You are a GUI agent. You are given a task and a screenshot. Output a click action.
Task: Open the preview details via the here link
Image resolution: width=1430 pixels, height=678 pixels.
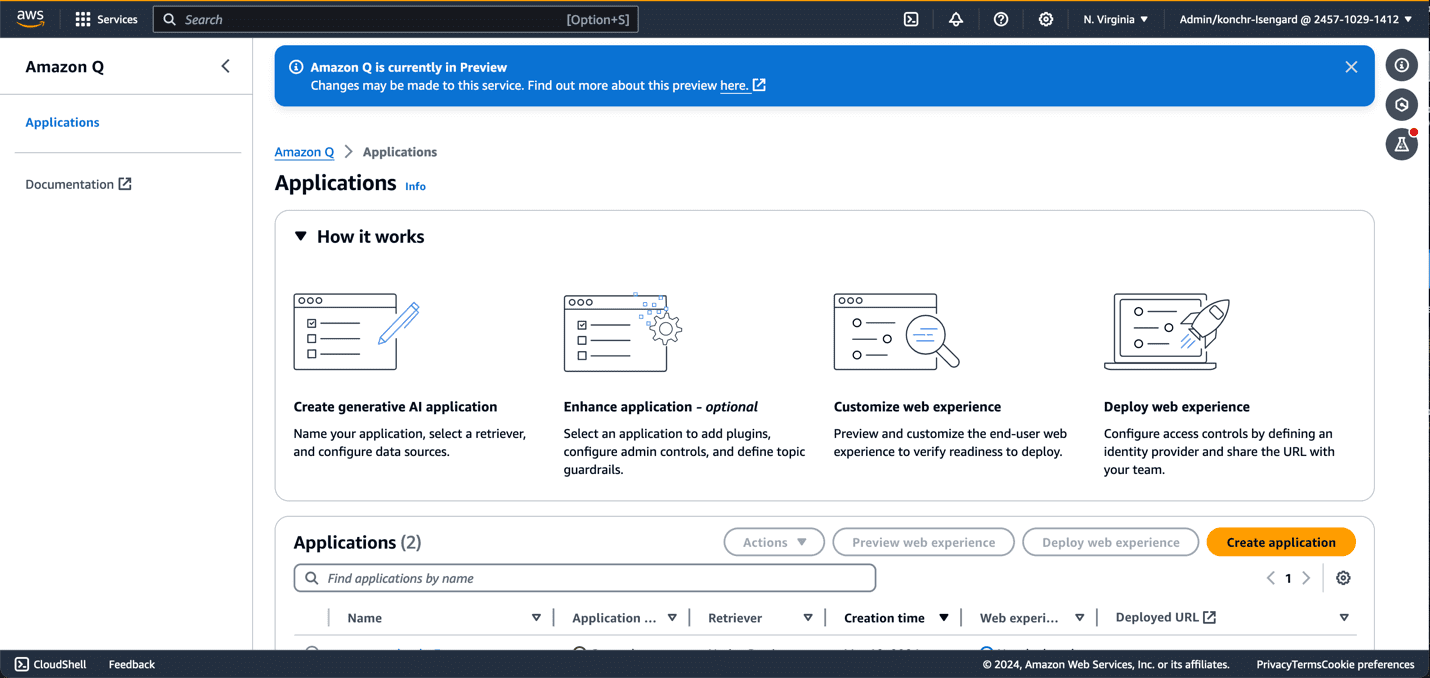click(735, 85)
